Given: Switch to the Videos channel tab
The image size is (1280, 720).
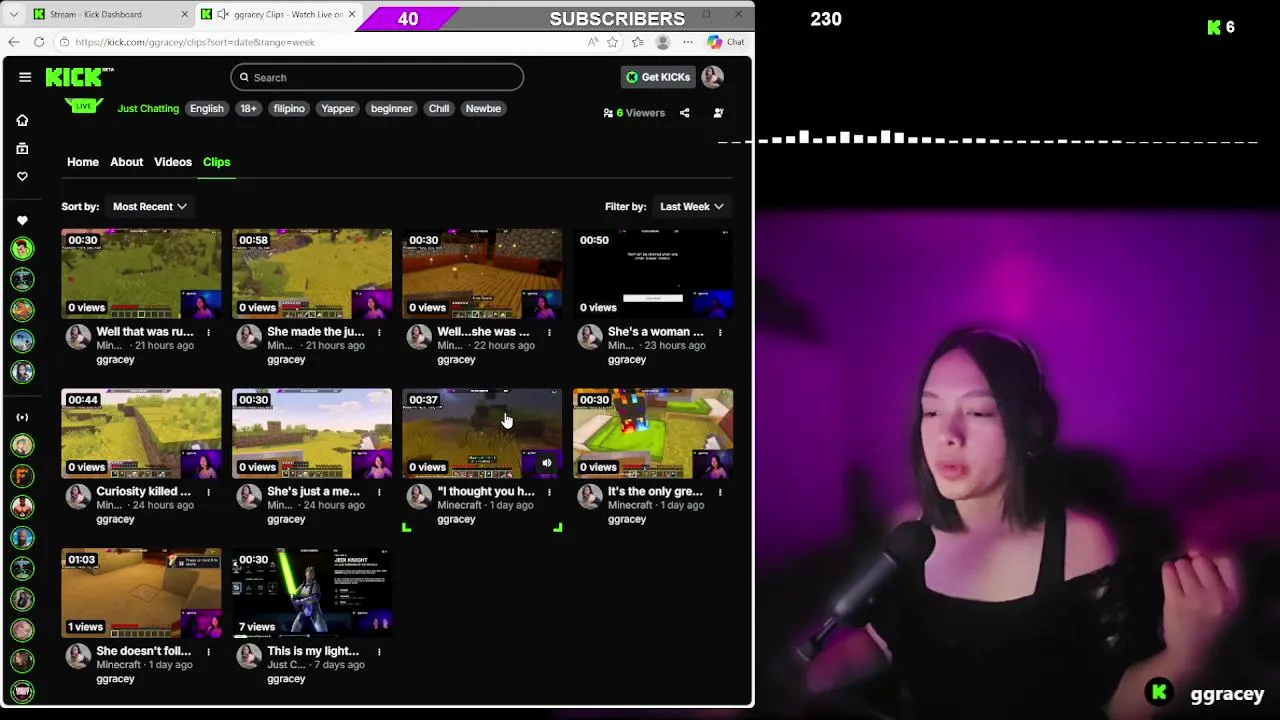Looking at the screenshot, I should click(x=172, y=162).
